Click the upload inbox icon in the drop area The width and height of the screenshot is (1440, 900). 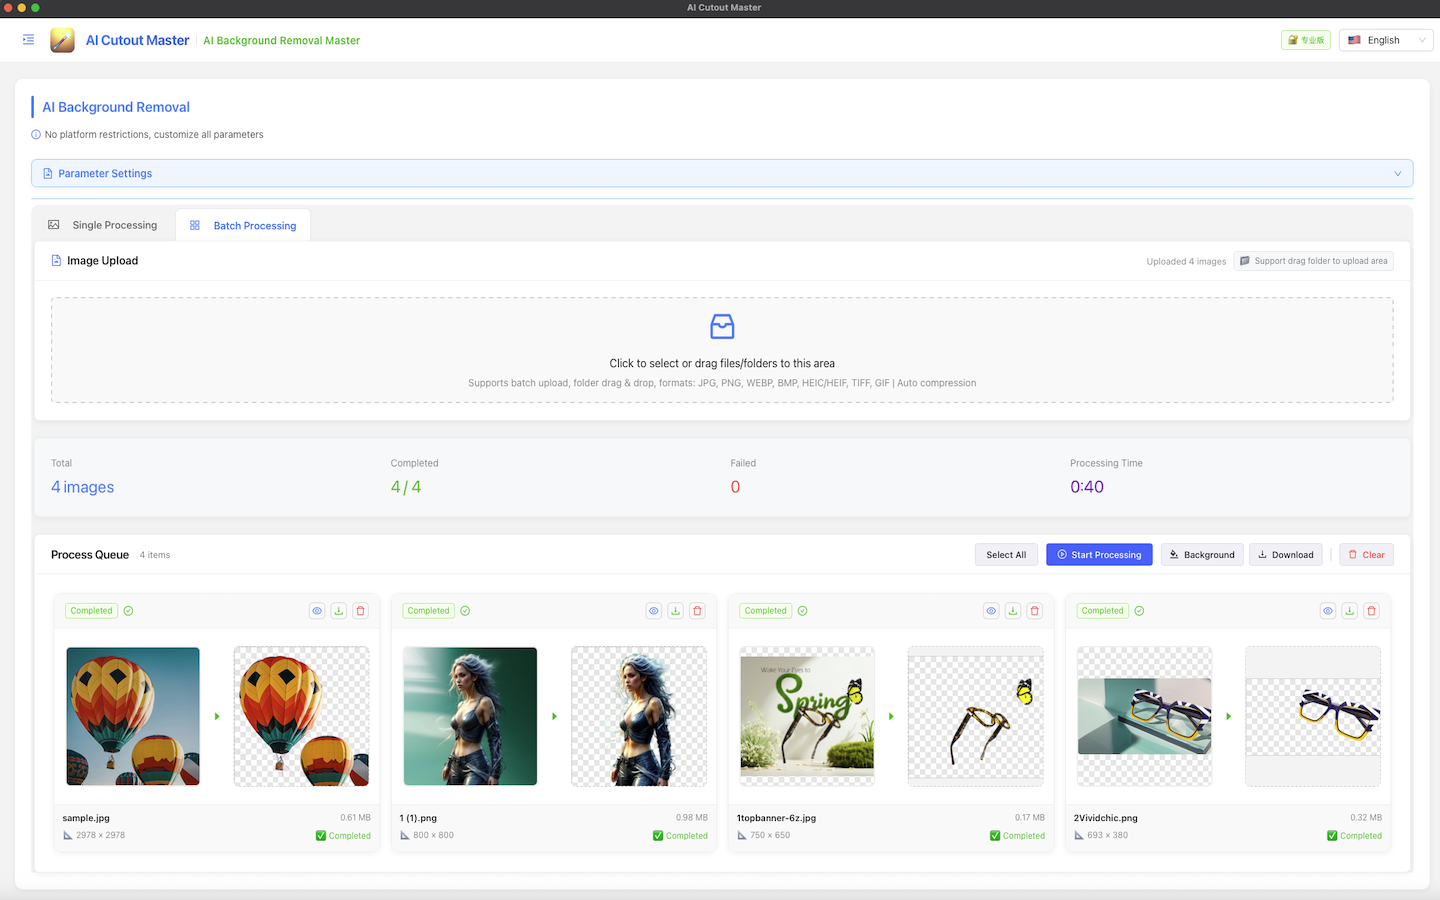722,326
